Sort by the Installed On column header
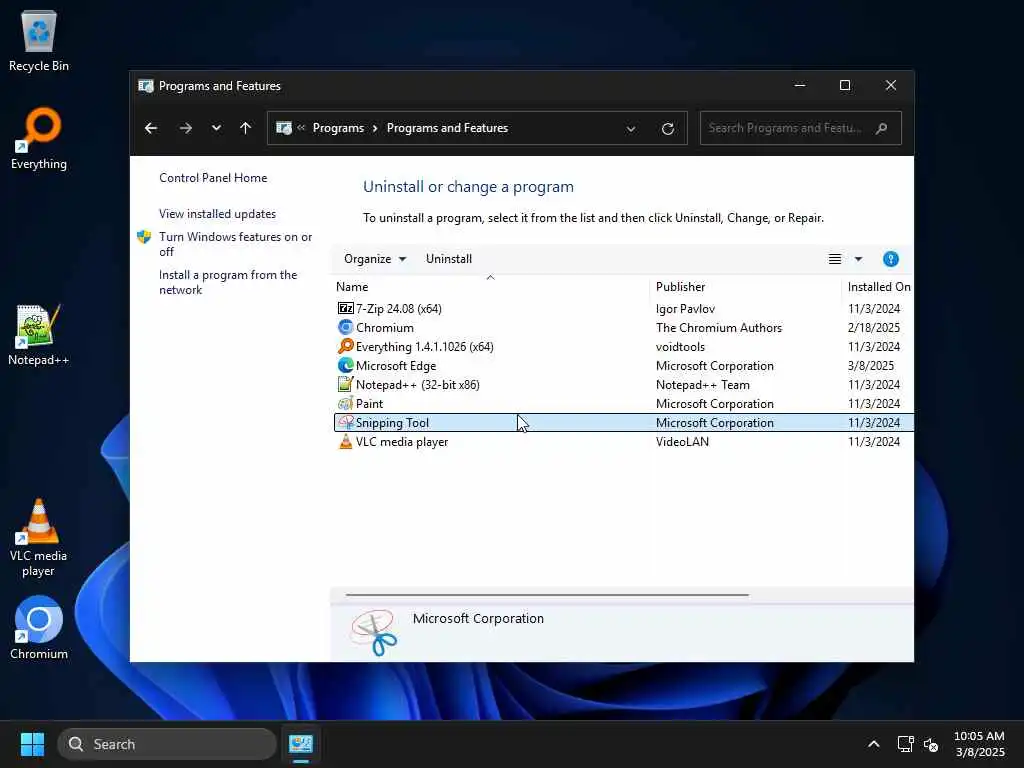This screenshot has height=768, width=1024. (878, 287)
